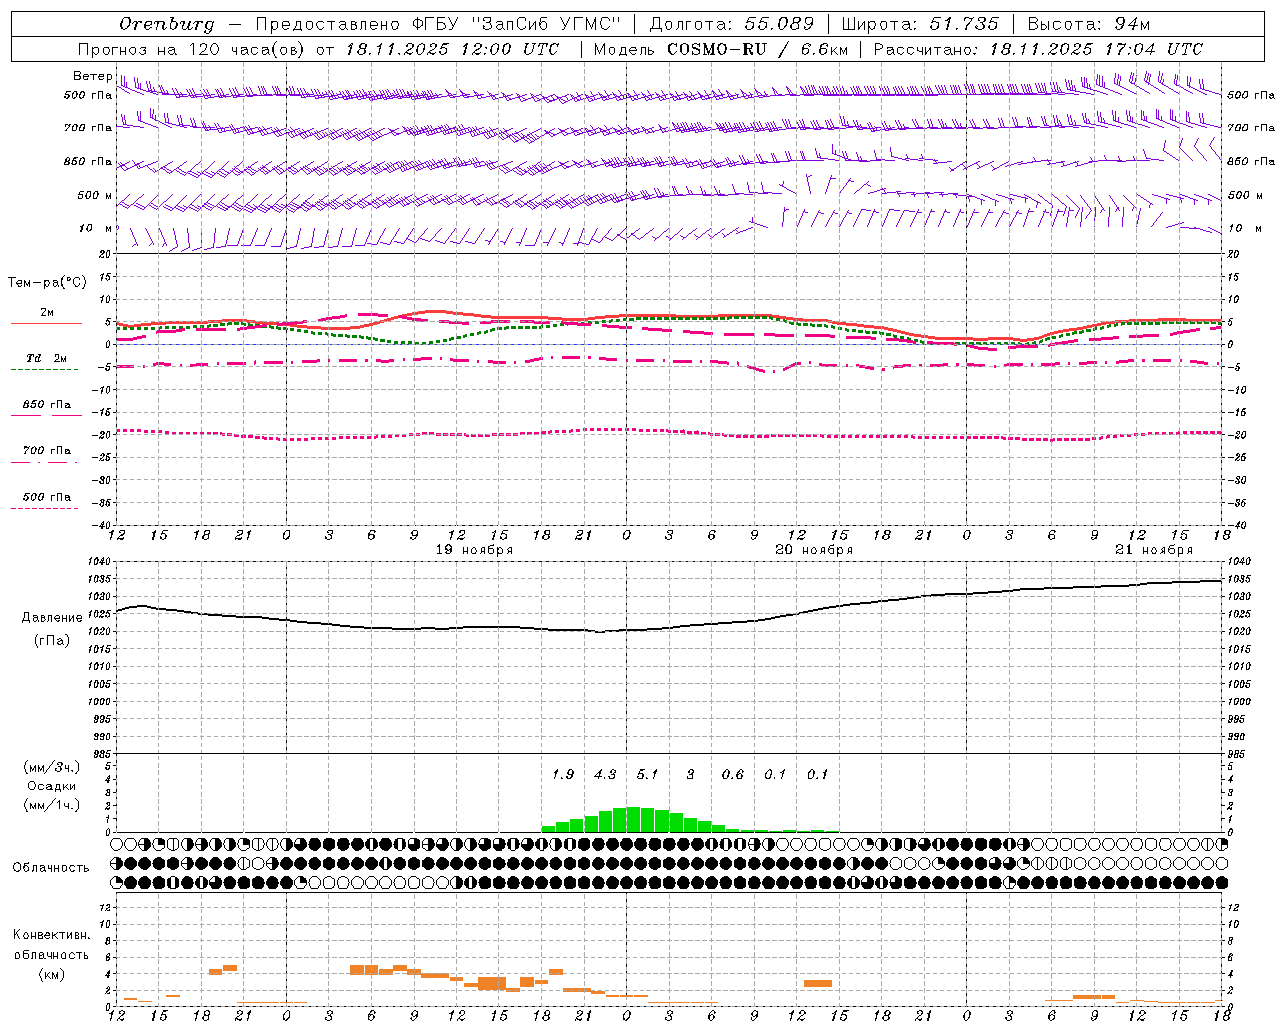
Task: Click the (км) convective cloud unit label
Action: (x=51, y=974)
